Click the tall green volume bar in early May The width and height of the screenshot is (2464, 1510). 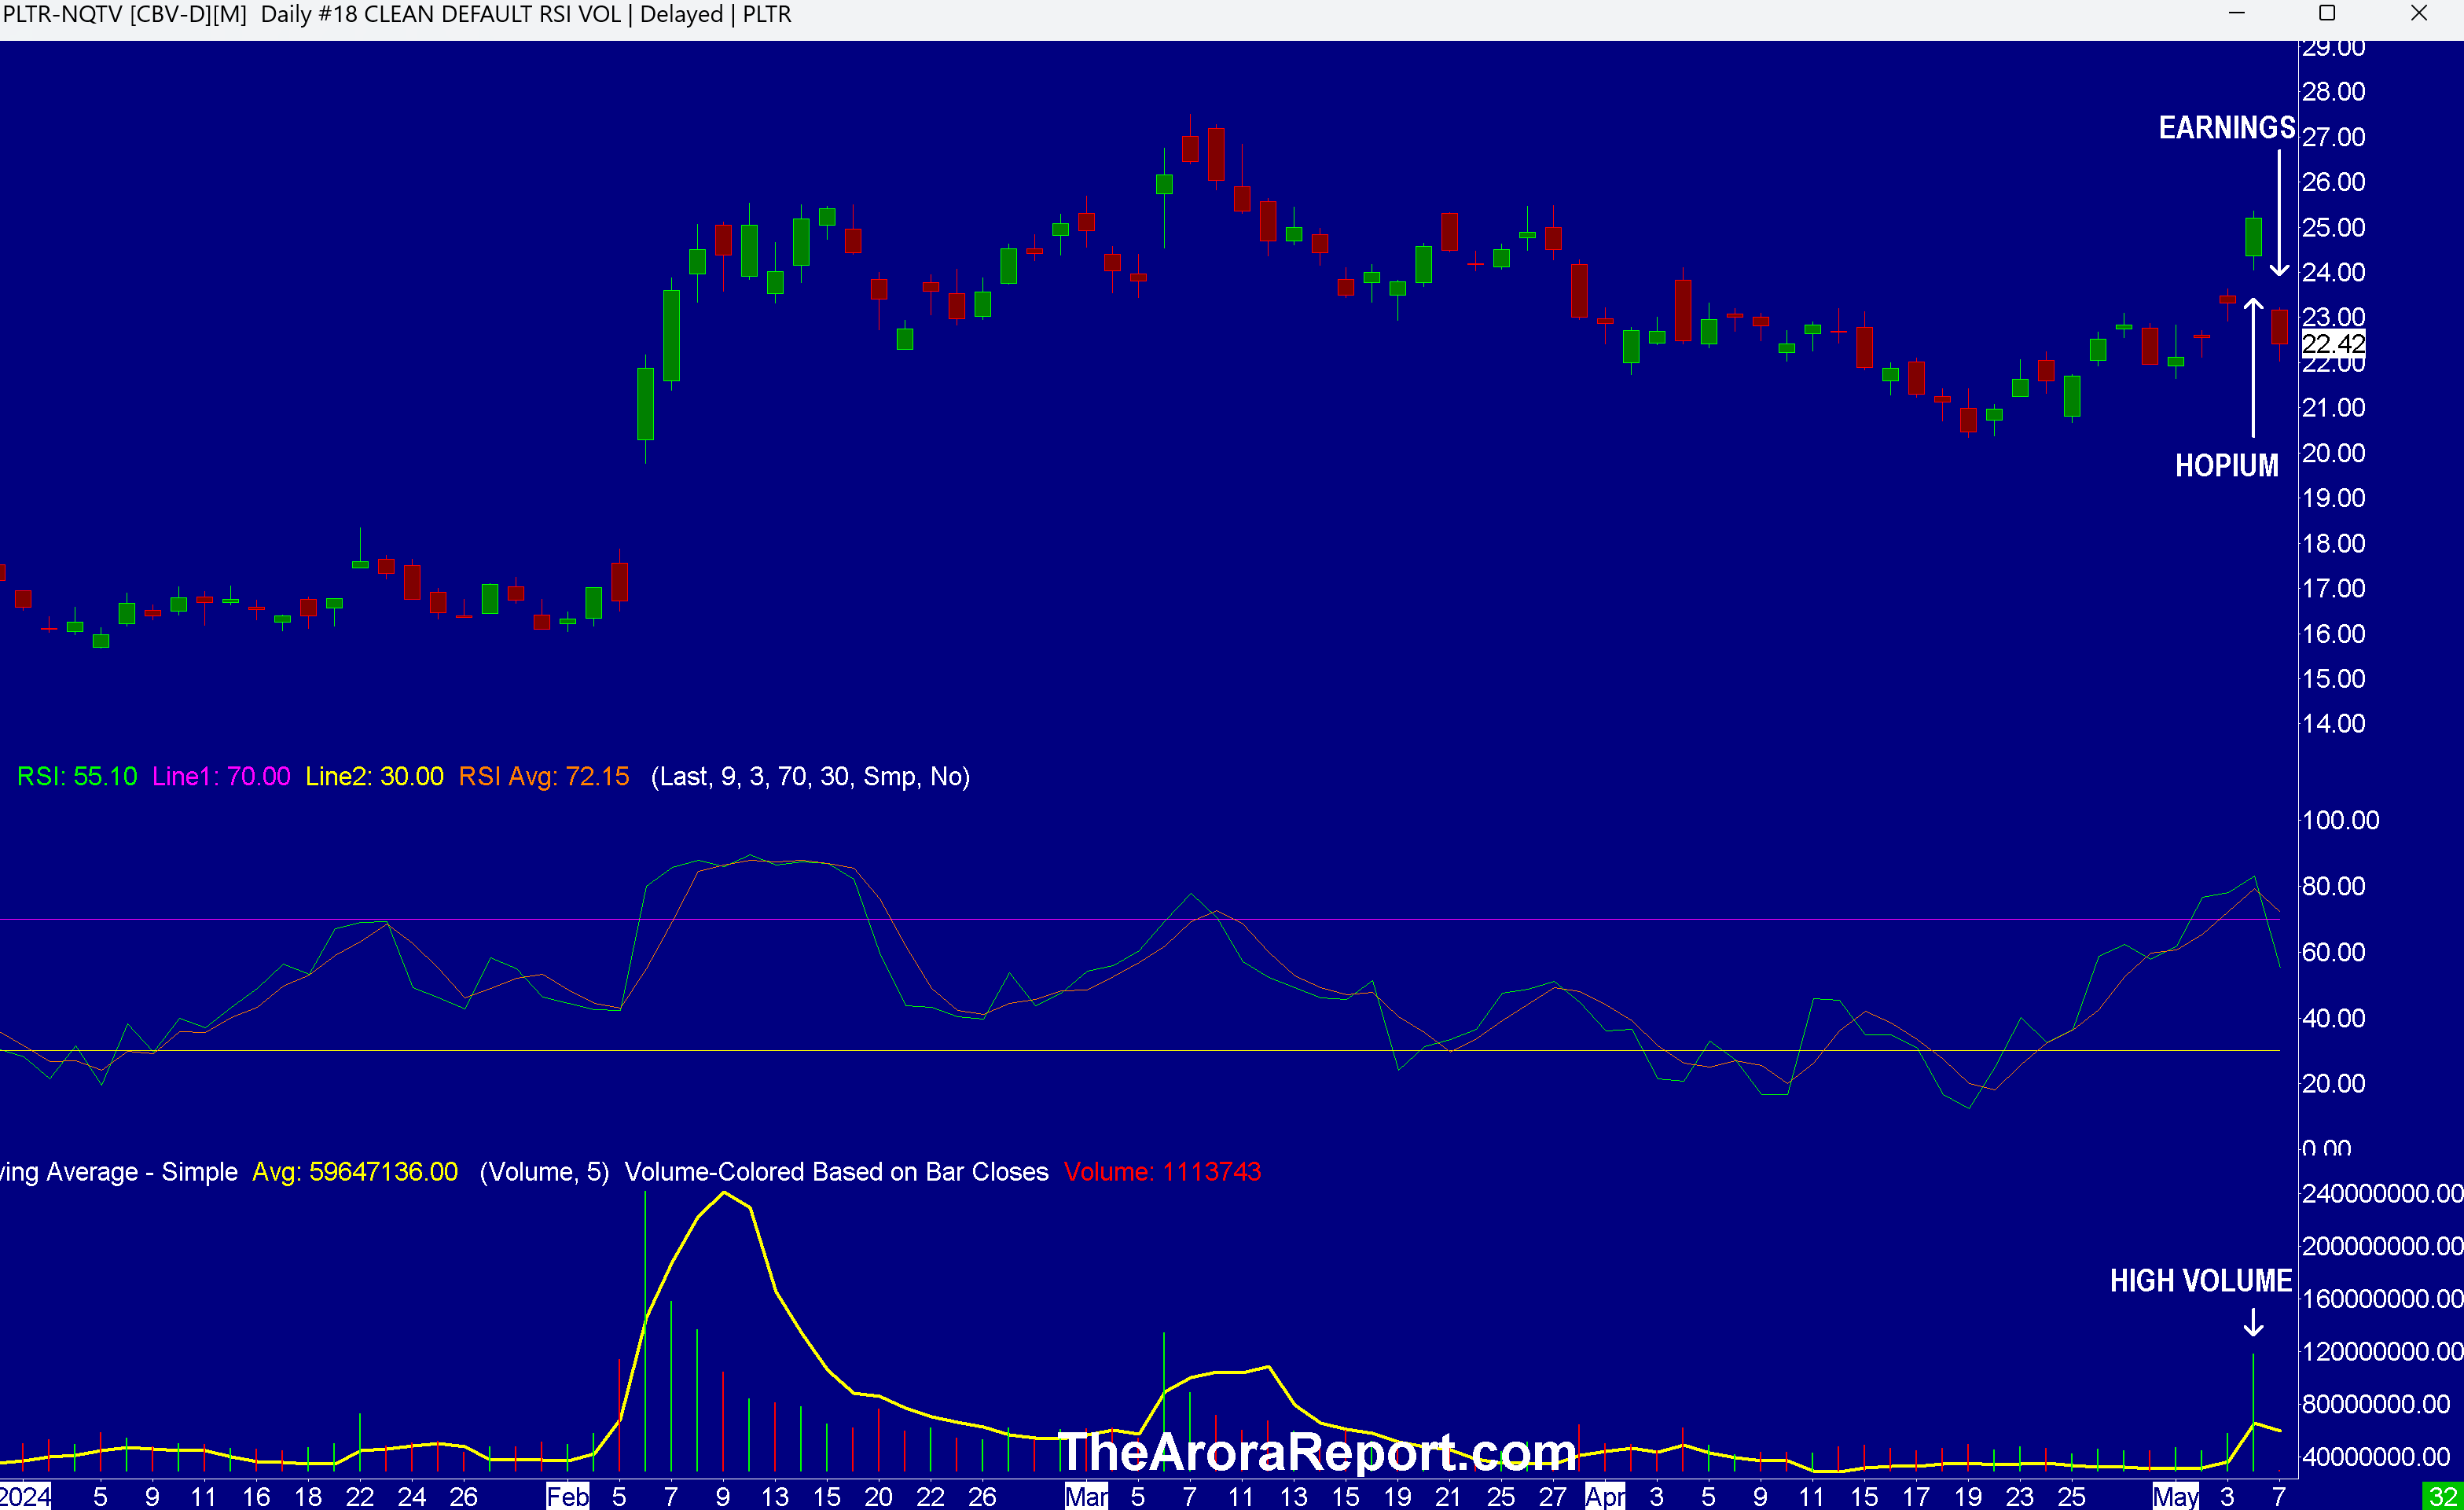(2253, 1412)
